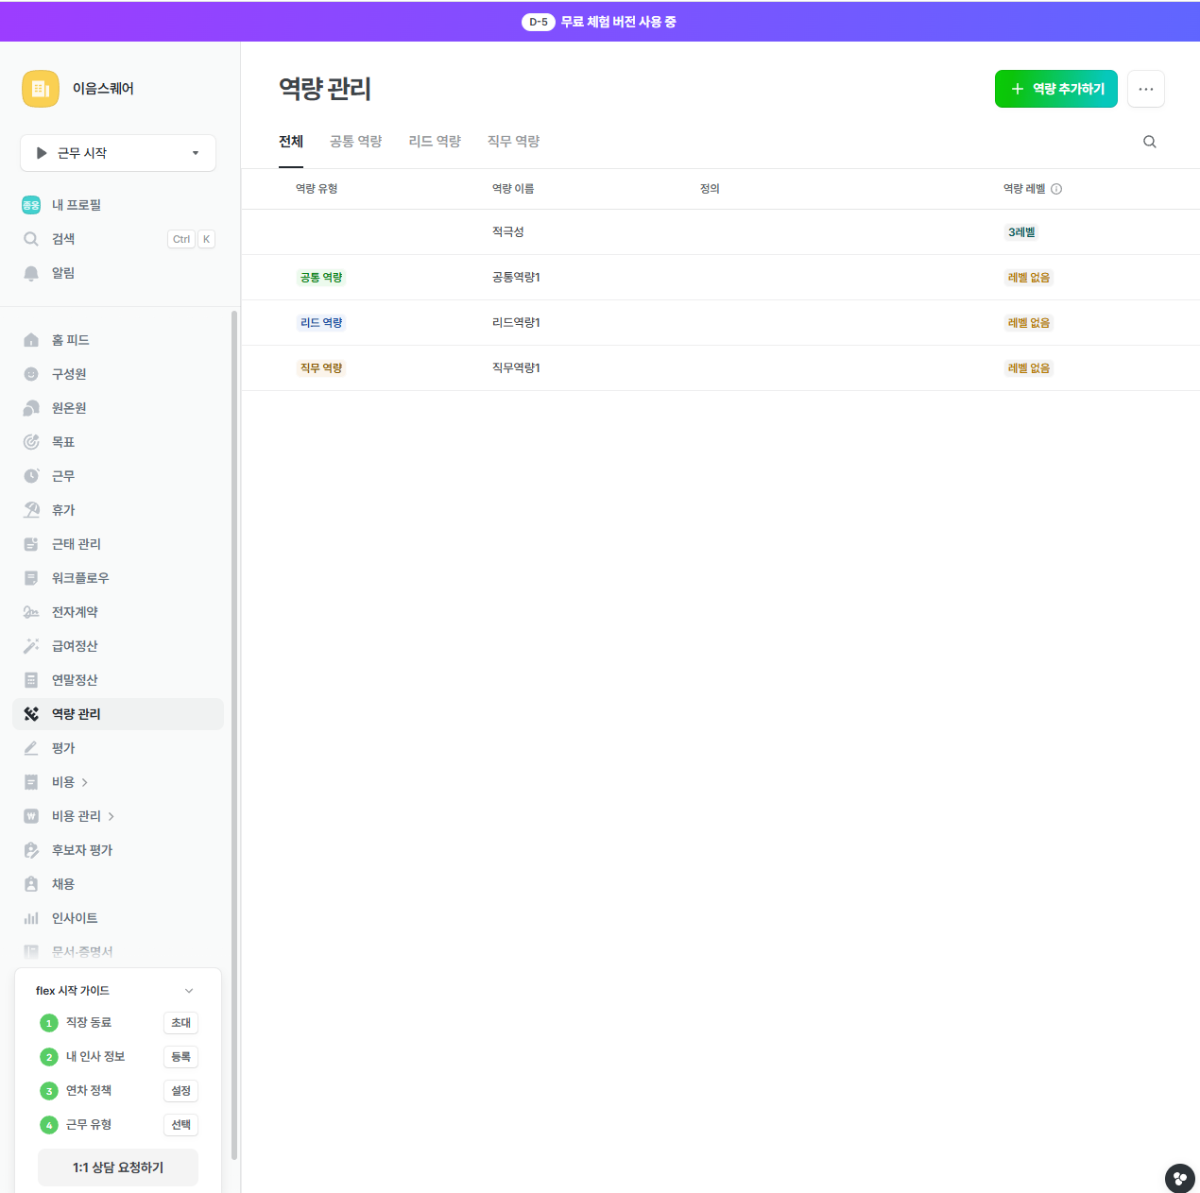The width and height of the screenshot is (1200, 1193).
Task: Click the sidebar vertical scrollbar
Action: (x=234, y=700)
